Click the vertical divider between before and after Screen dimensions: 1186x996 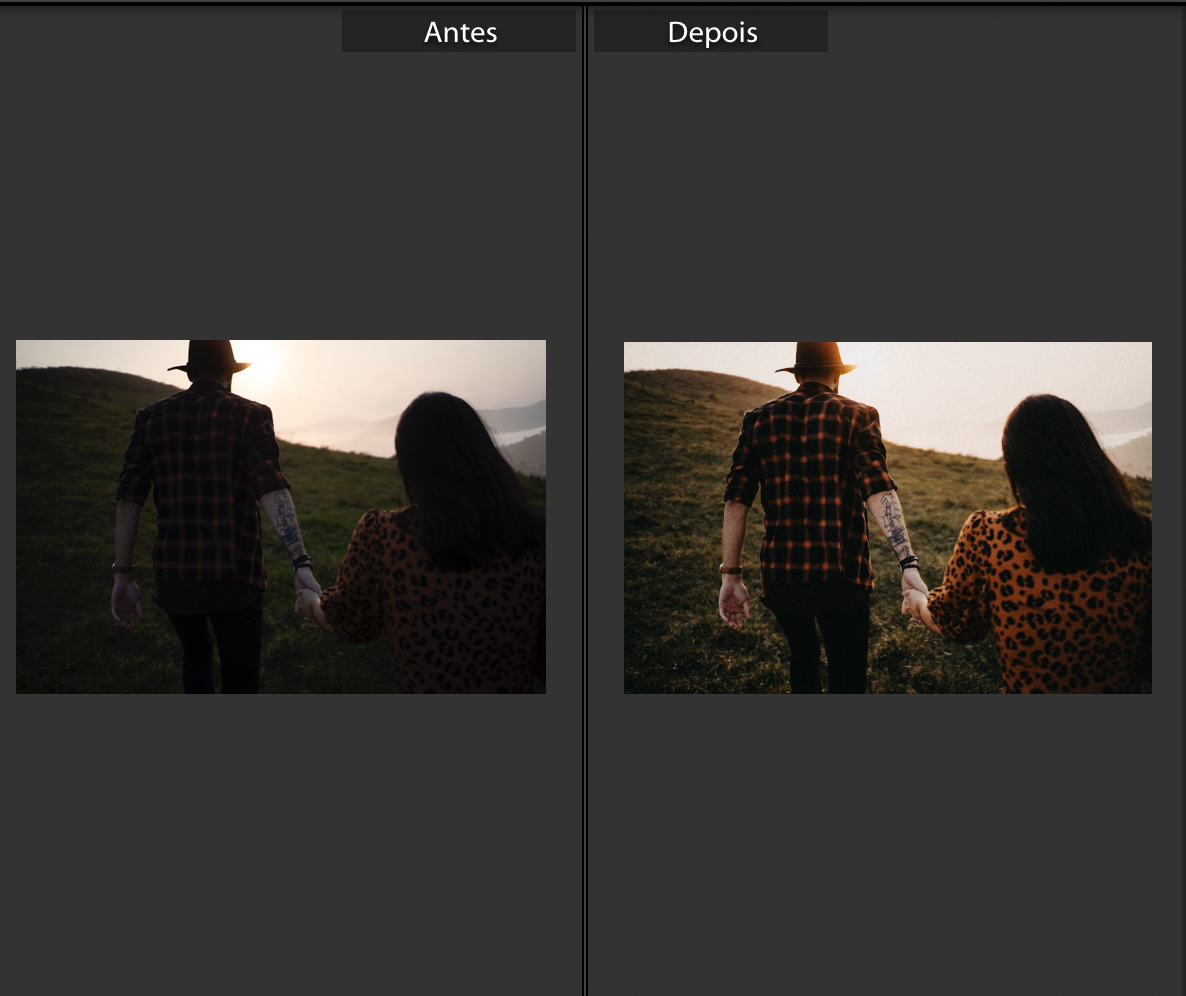[584, 500]
